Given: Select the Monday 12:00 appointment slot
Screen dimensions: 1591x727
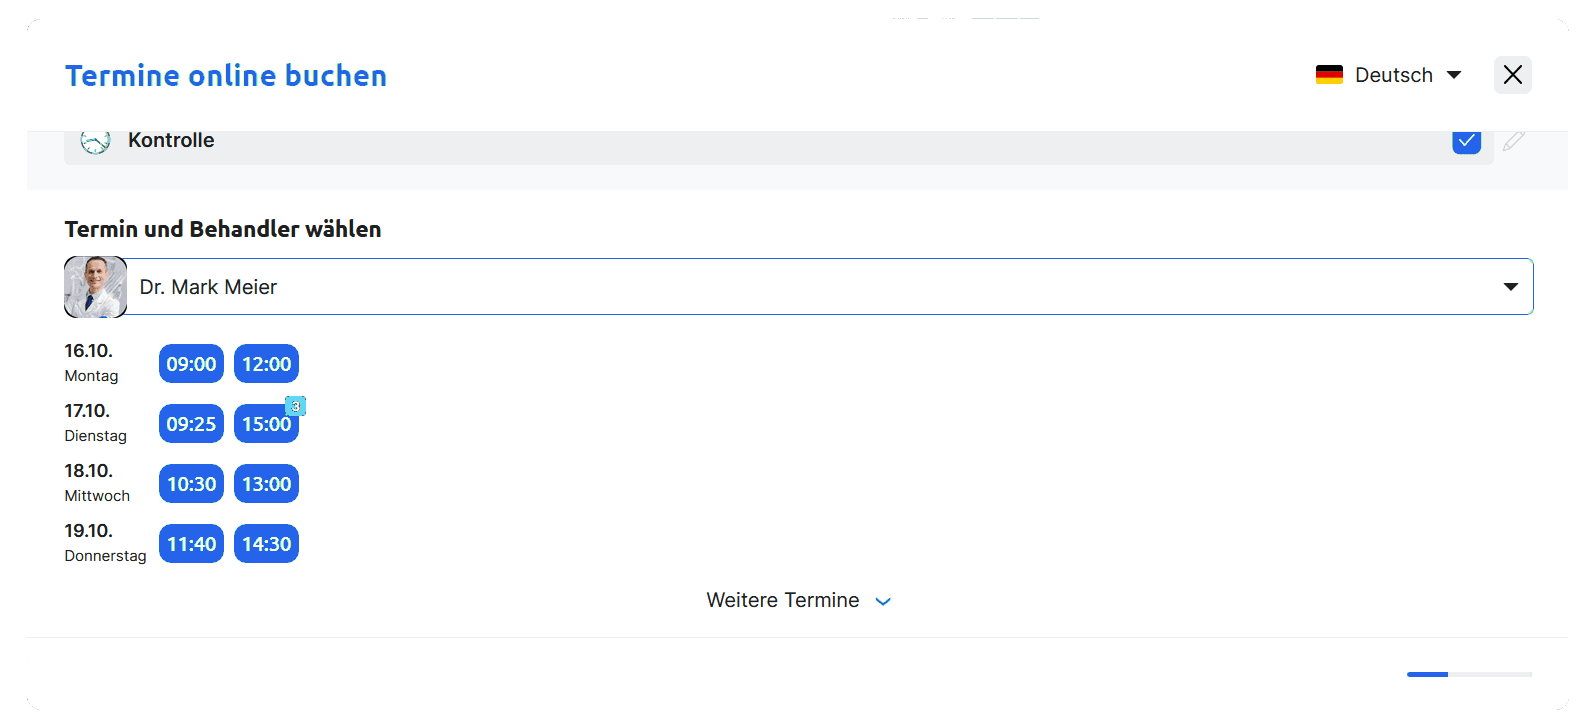Looking at the screenshot, I should point(266,364).
